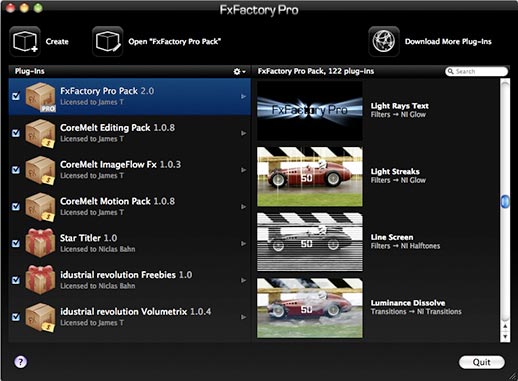Click the CoreMelt ImageFlow Fx box icon
The image size is (518, 381).
(40, 170)
